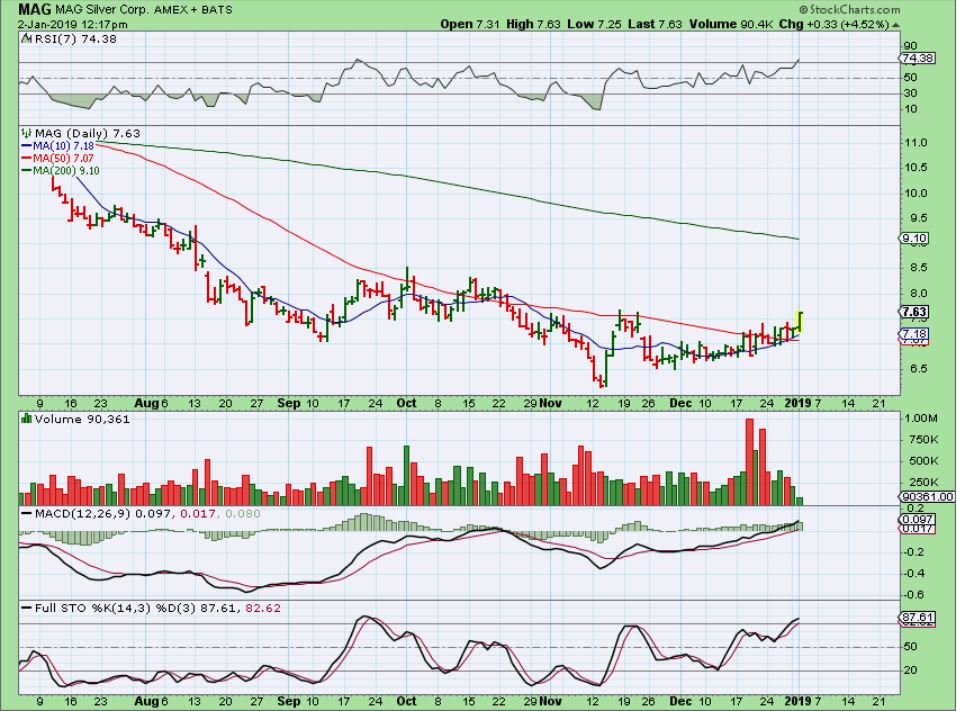
Task: Click the green MA(200) 9.10 legend
Action: click(60, 171)
